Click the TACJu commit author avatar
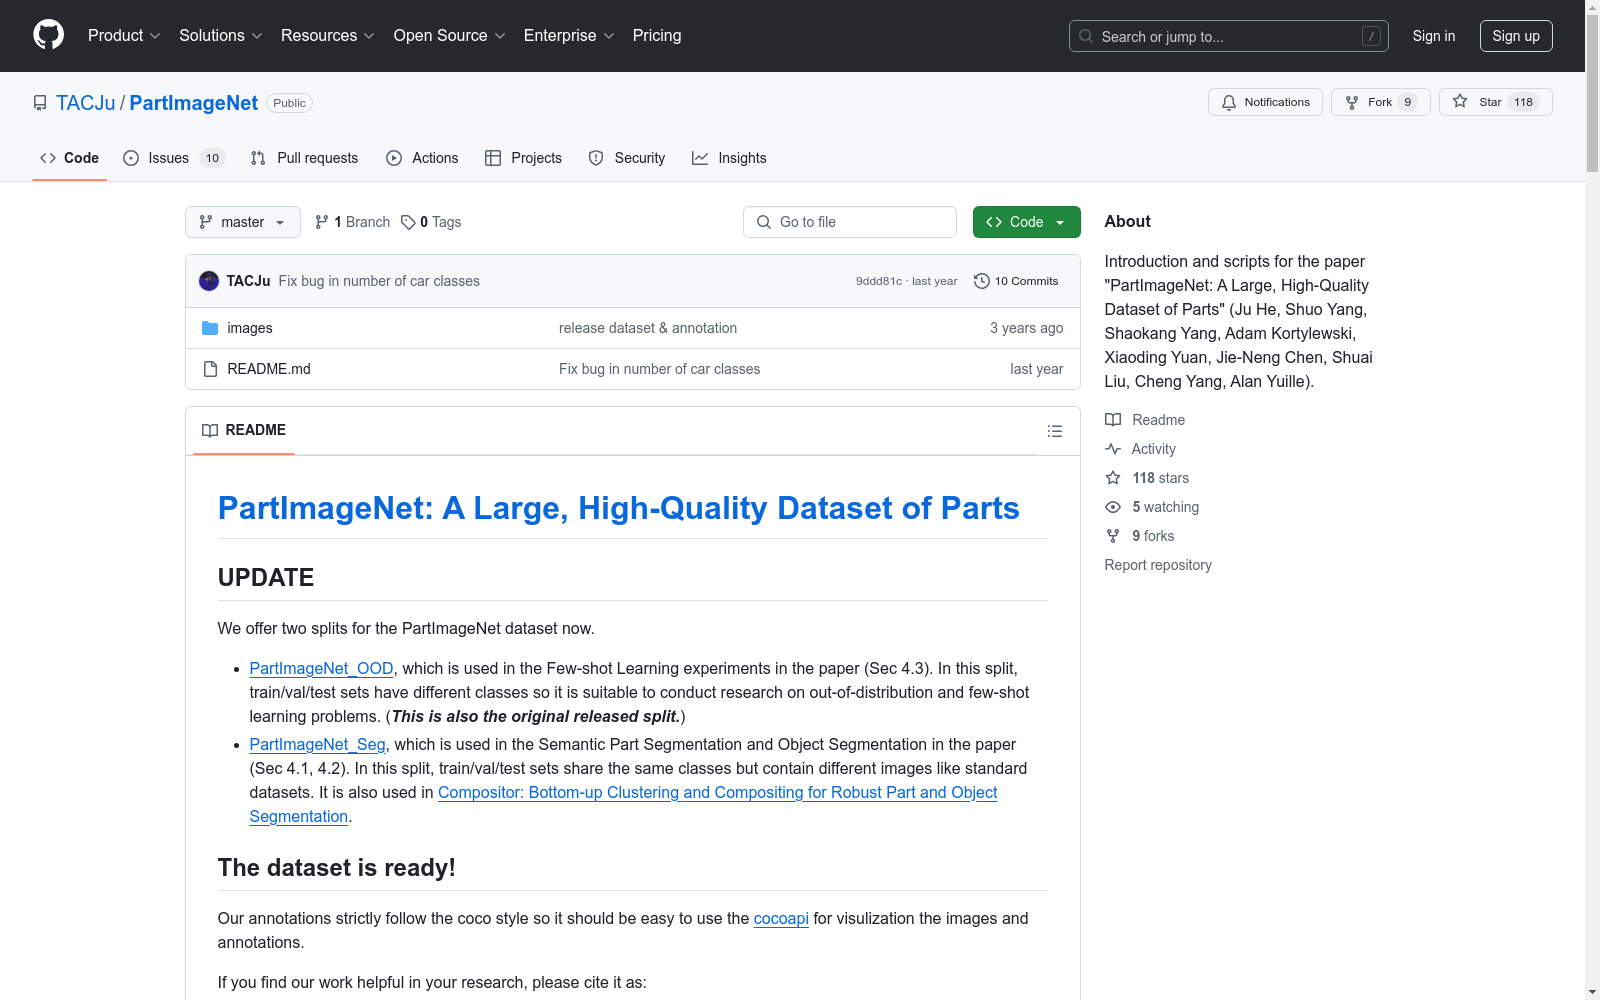This screenshot has width=1600, height=1000. [x=209, y=281]
